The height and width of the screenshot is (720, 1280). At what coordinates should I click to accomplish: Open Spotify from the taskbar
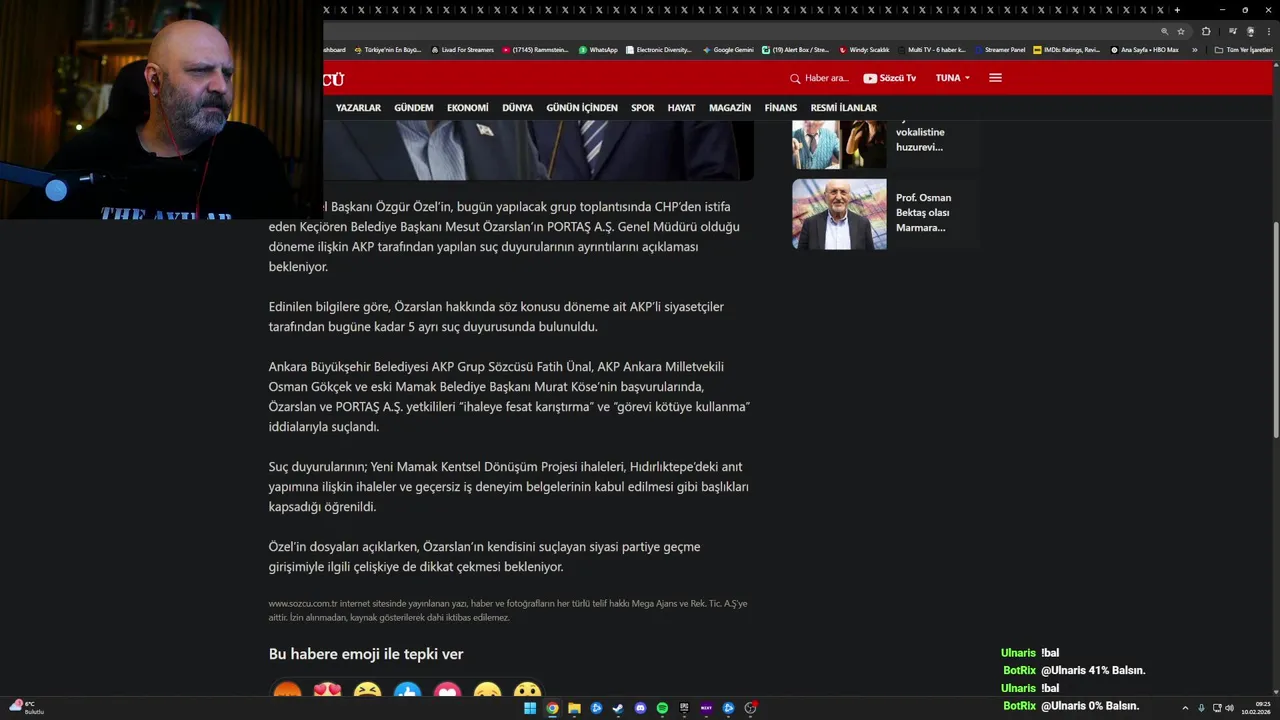[x=662, y=708]
